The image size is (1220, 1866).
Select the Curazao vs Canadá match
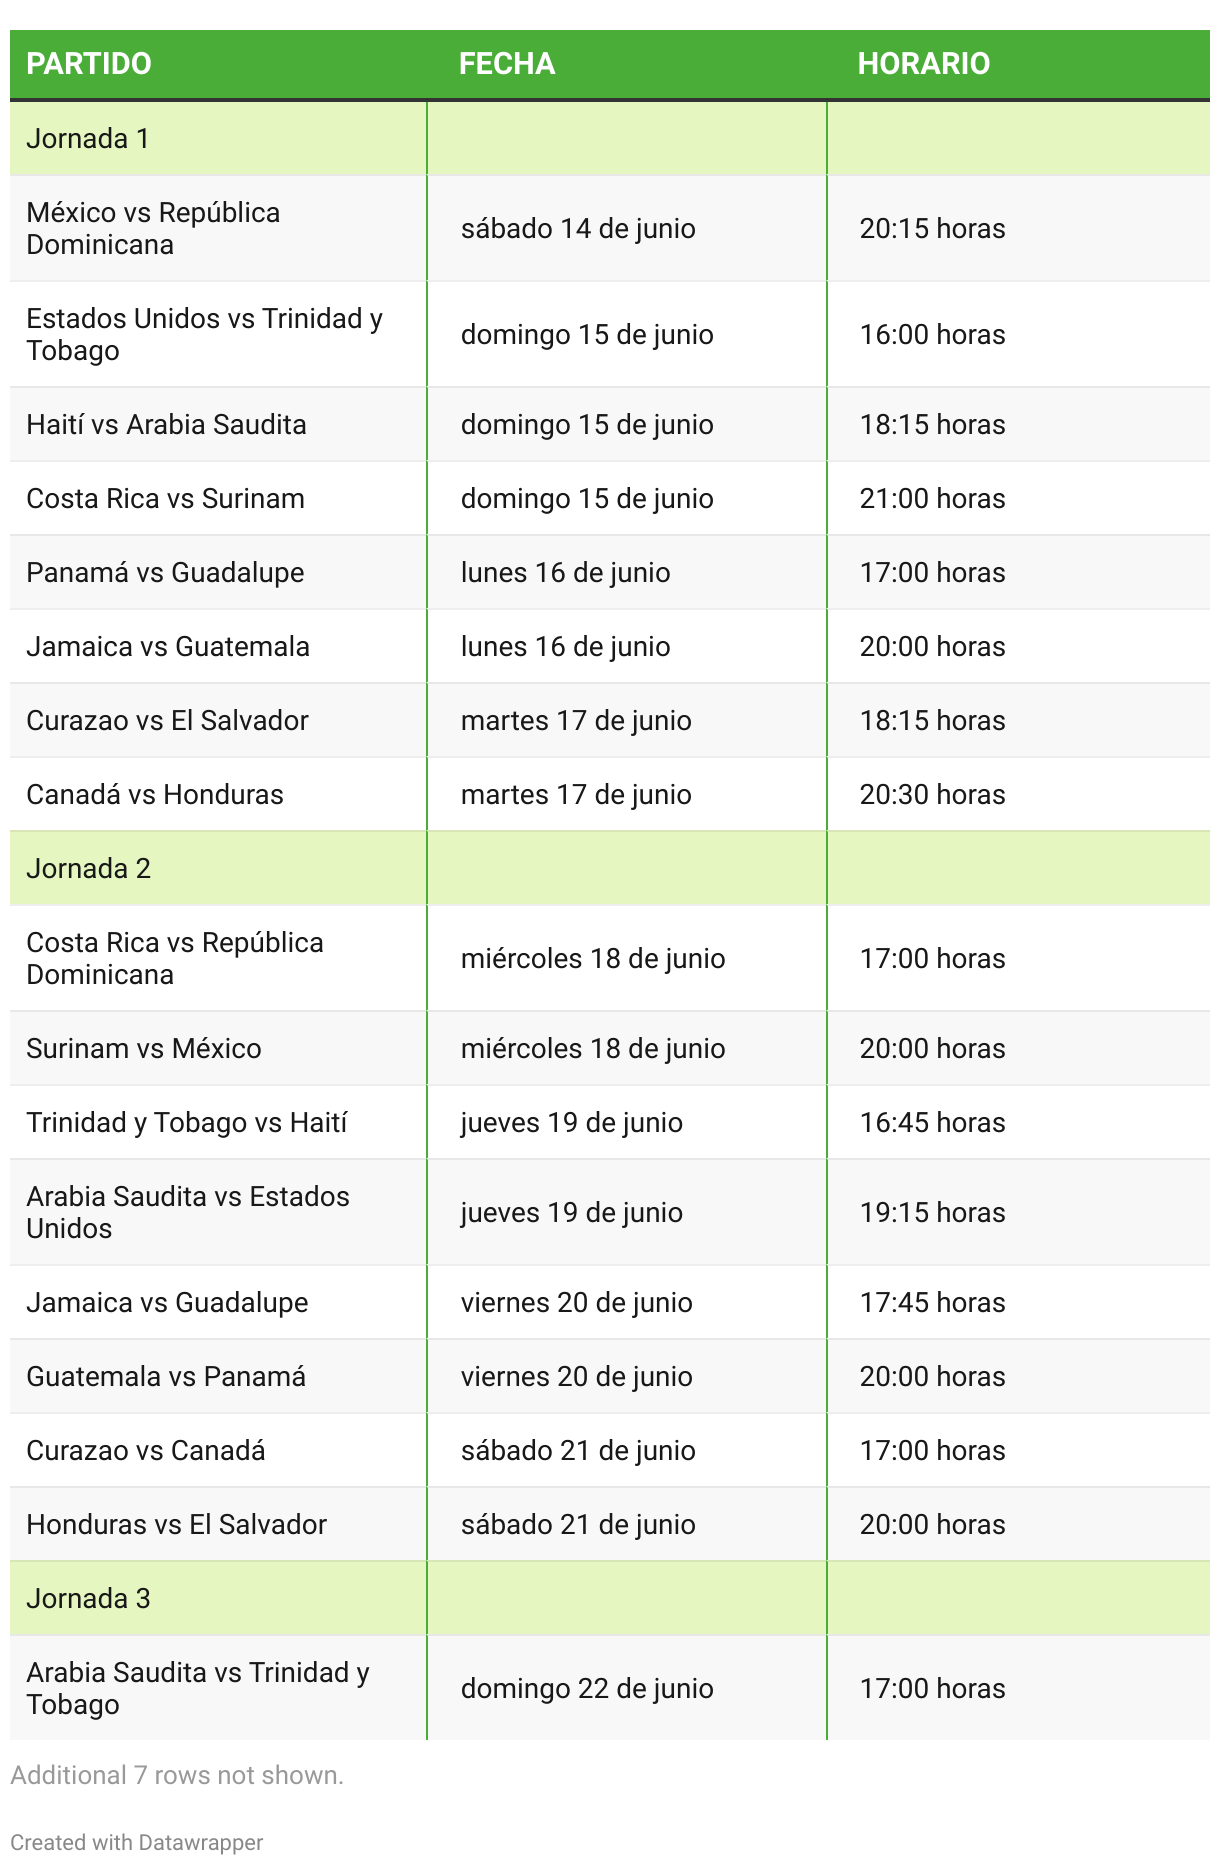[146, 1450]
